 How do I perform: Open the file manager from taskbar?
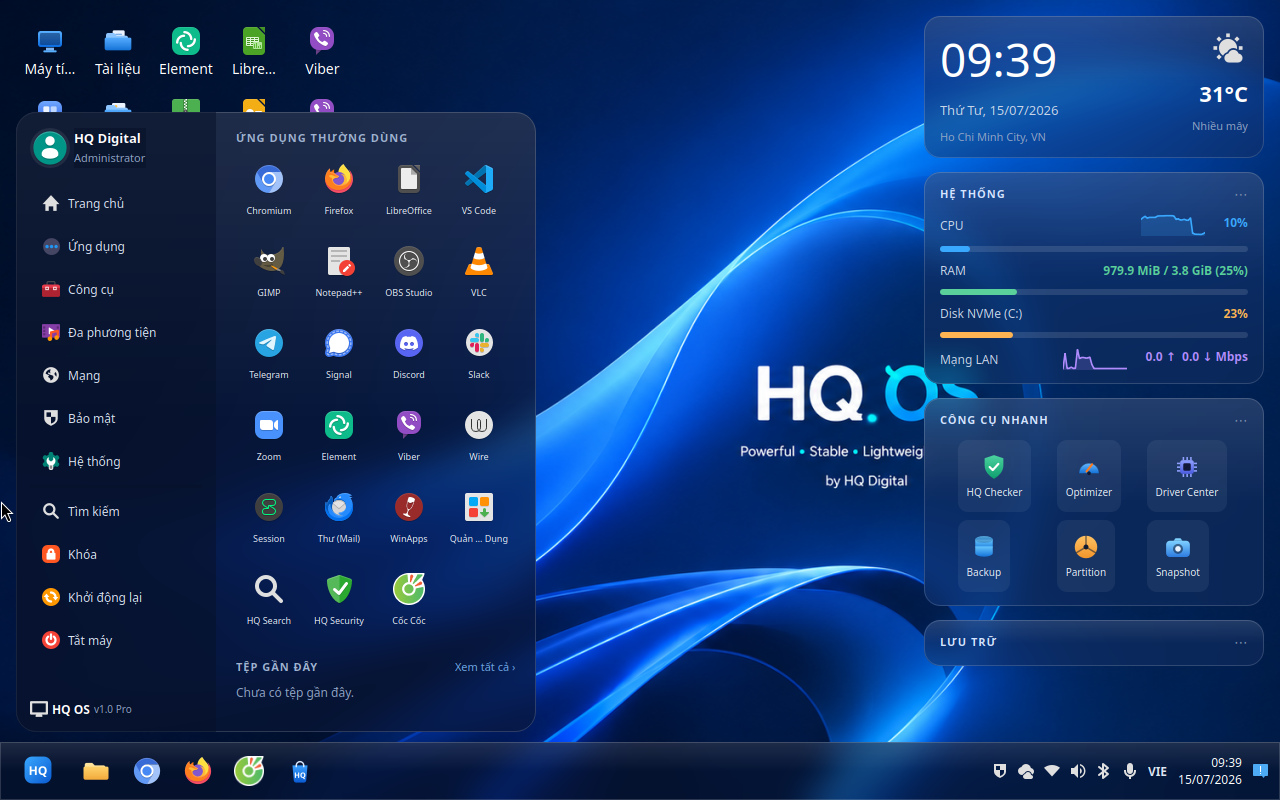(x=96, y=771)
